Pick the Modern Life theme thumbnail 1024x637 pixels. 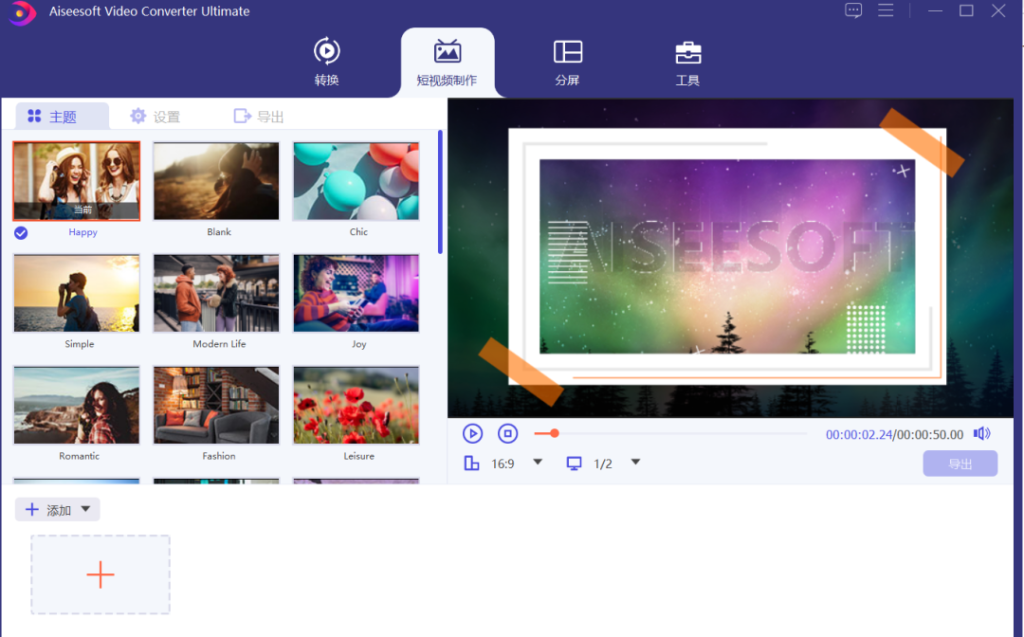click(x=216, y=293)
